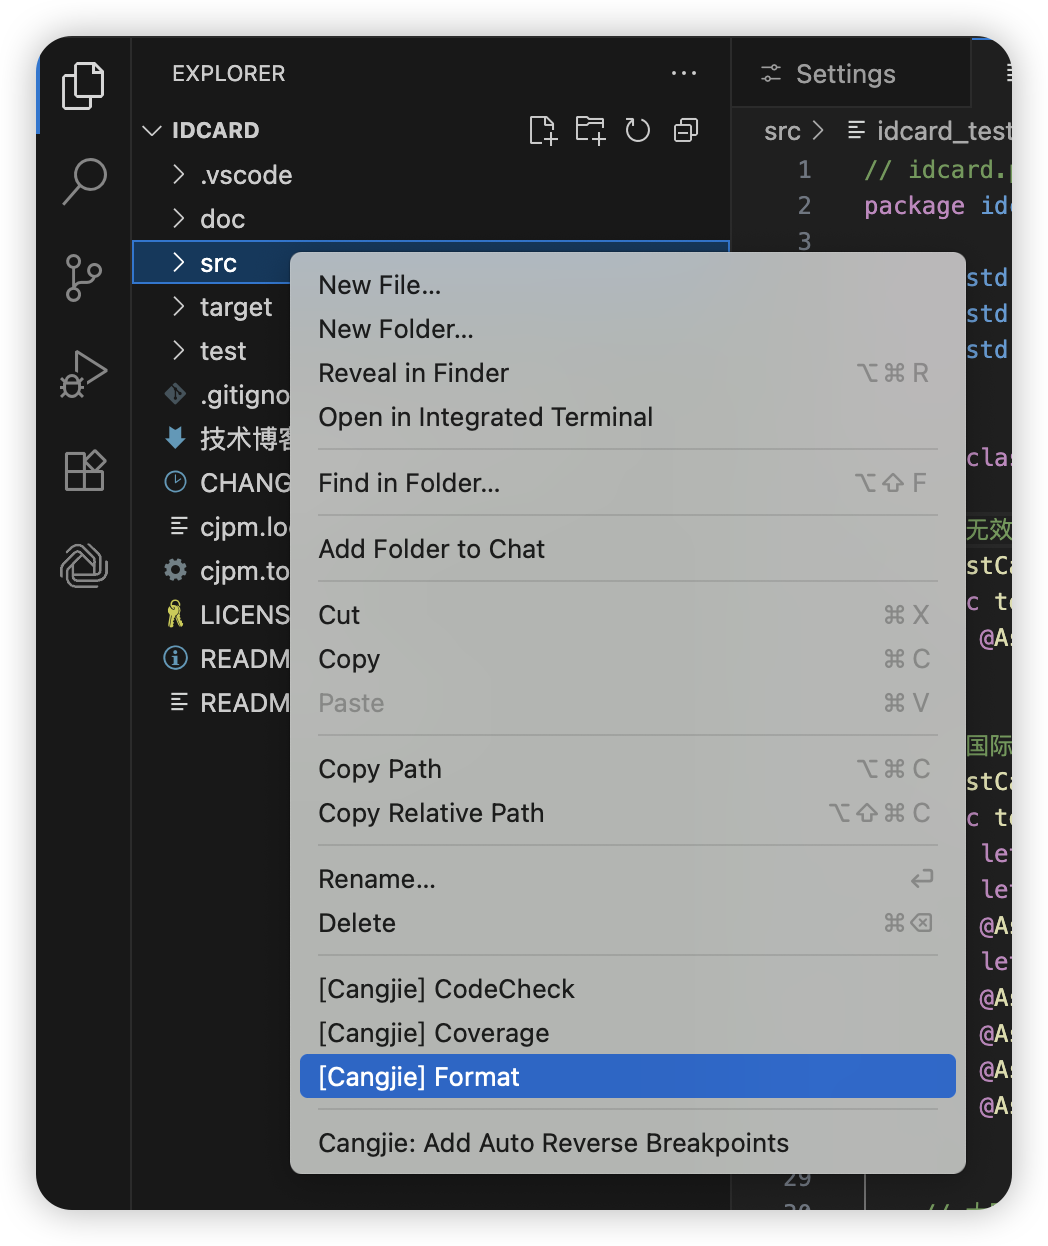Viewport: 1048px width, 1246px height.
Task: Open the Source Control view icon
Action: 83,277
